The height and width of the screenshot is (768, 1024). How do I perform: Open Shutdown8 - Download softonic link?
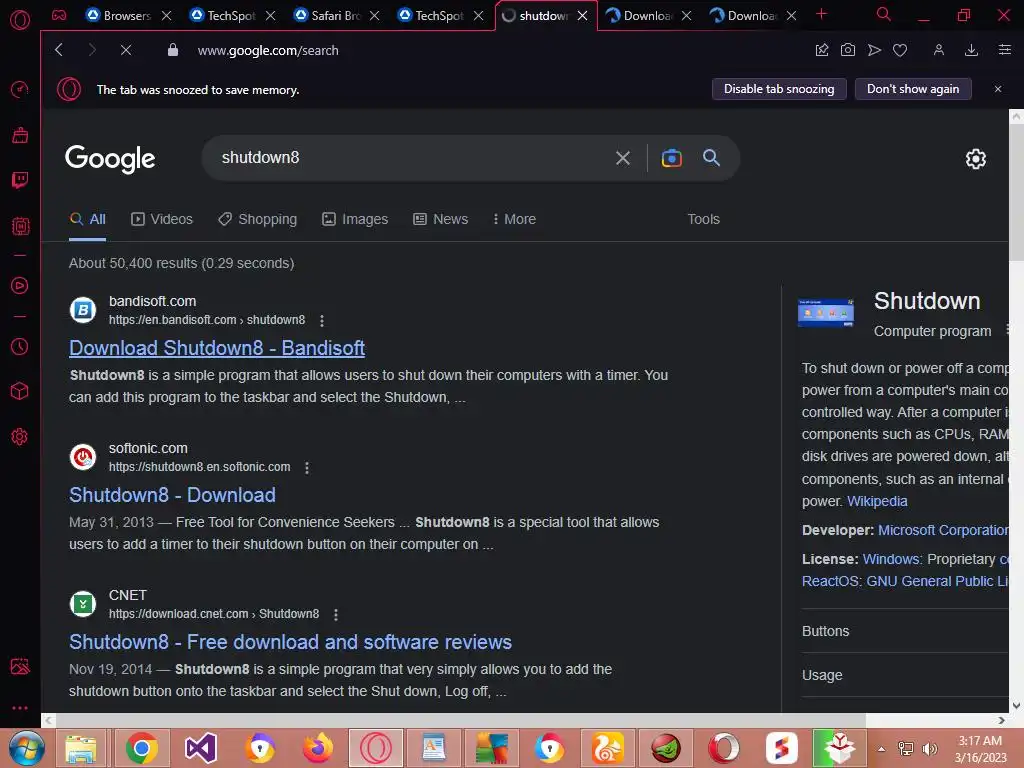coord(172,495)
